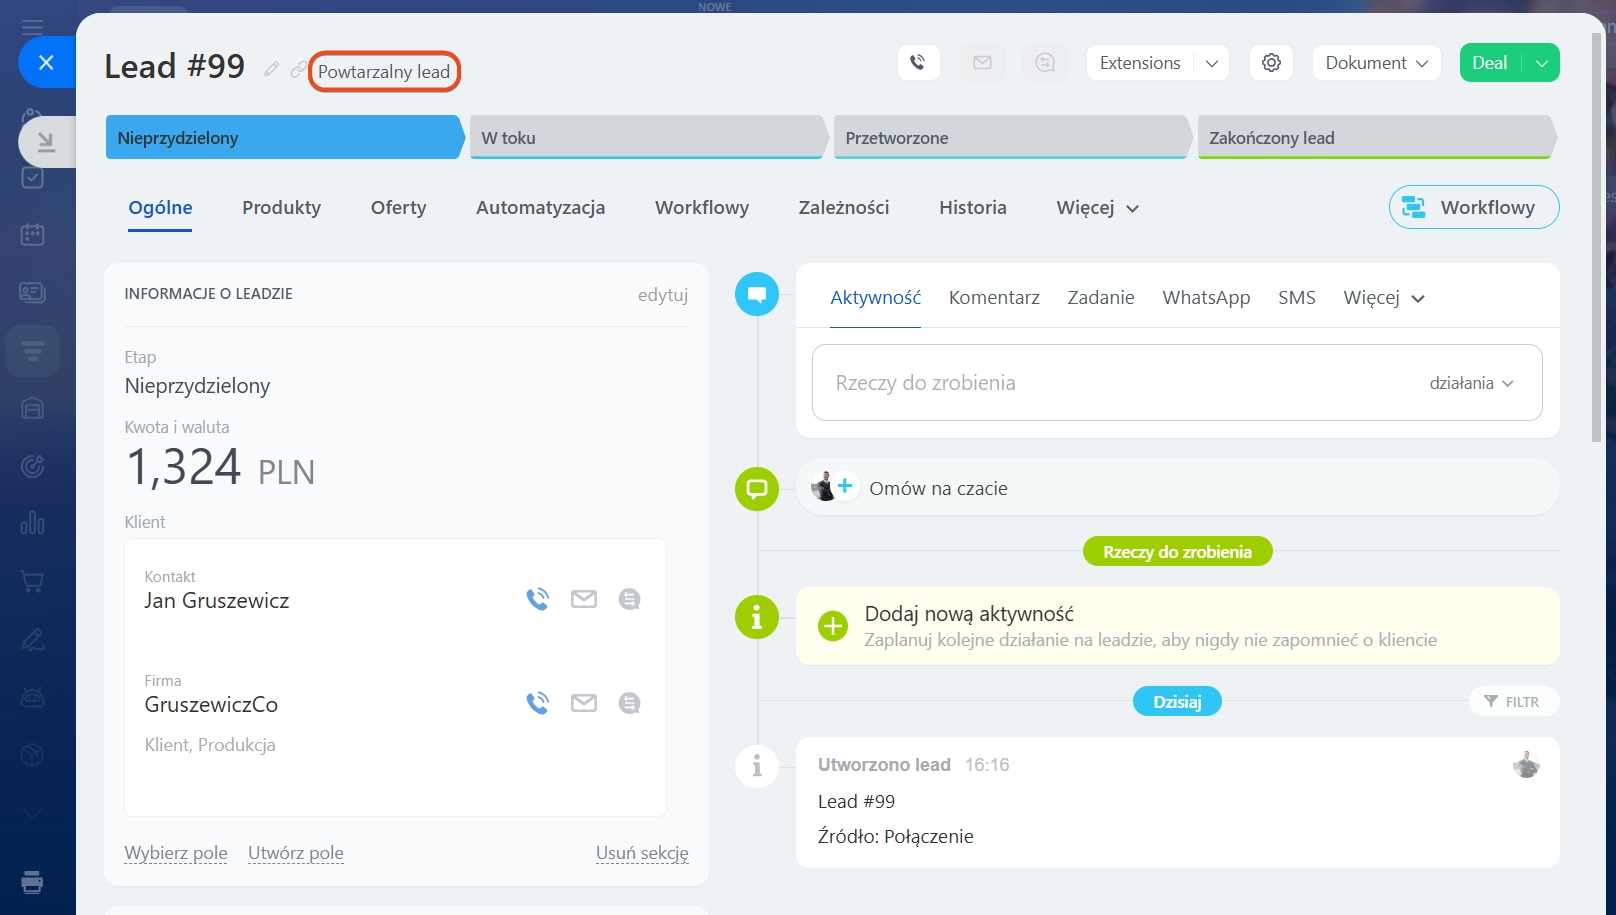1616x915 pixels.
Task: Select the WhatsApp tab
Action: pyautogui.click(x=1206, y=298)
